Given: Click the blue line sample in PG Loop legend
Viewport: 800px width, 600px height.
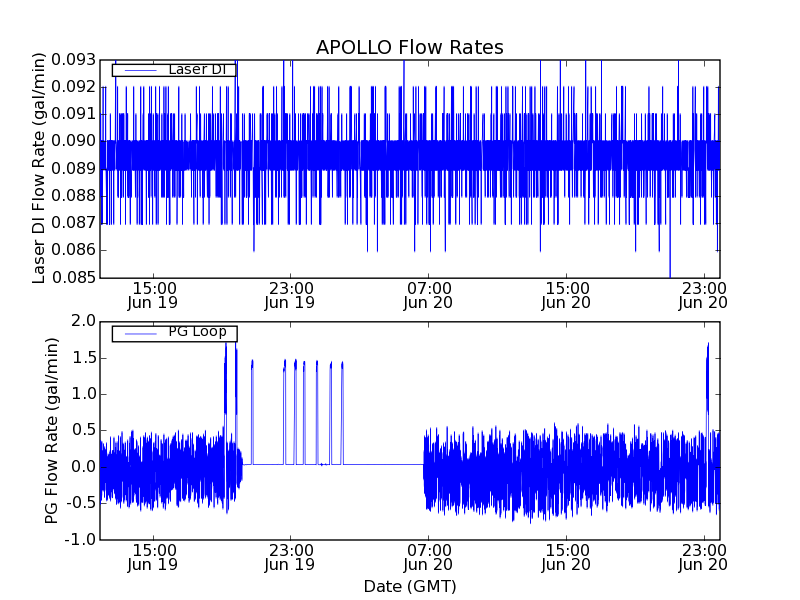Looking at the screenshot, I should pyautogui.click(x=139, y=333).
